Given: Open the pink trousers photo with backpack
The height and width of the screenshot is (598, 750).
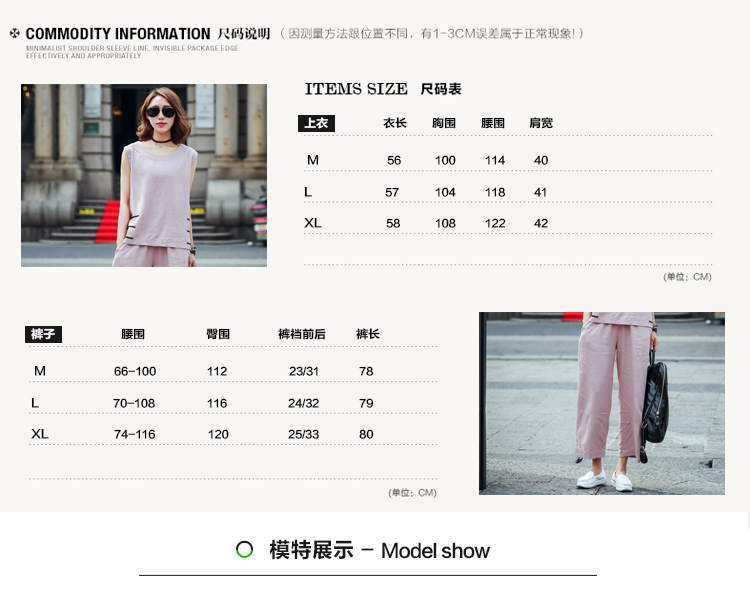Looking at the screenshot, I should 601,403.
